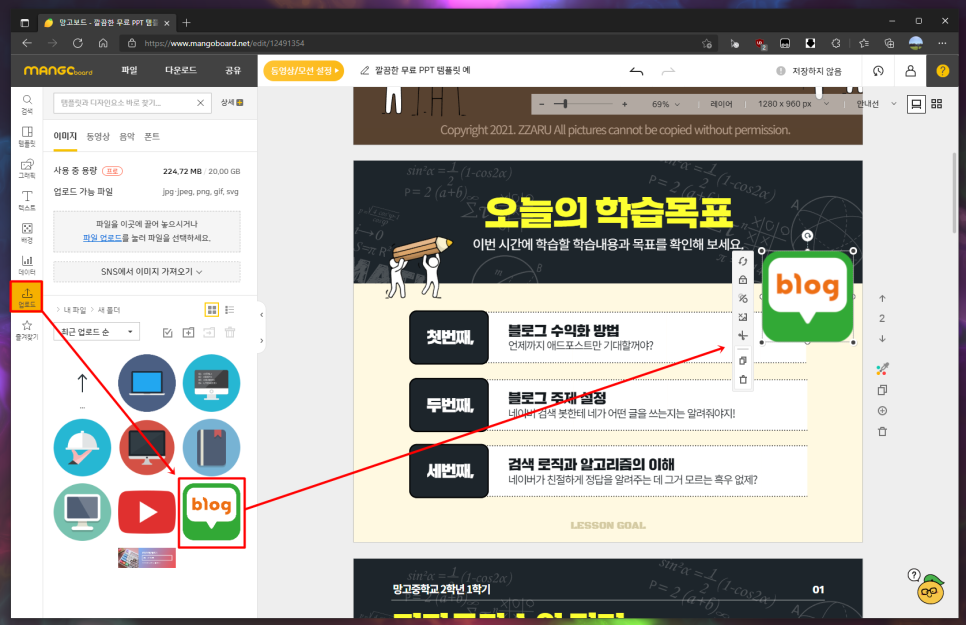Open the user account profile icon
The width and height of the screenshot is (966, 625).
pos(911,71)
